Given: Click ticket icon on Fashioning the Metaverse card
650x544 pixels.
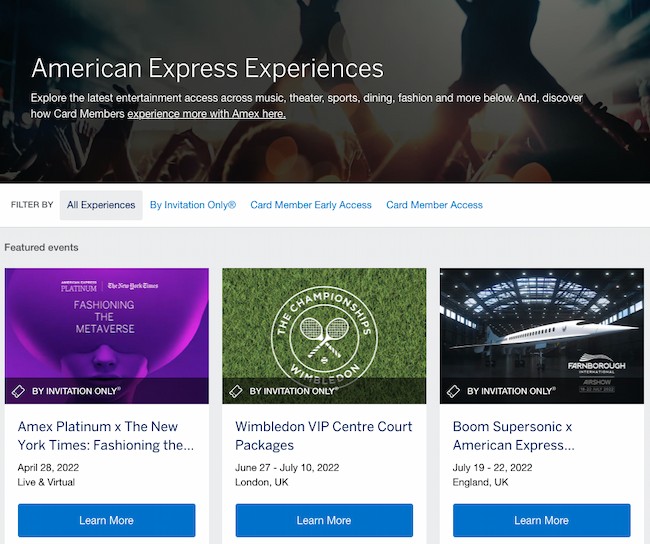Looking at the screenshot, I should coord(19,391).
